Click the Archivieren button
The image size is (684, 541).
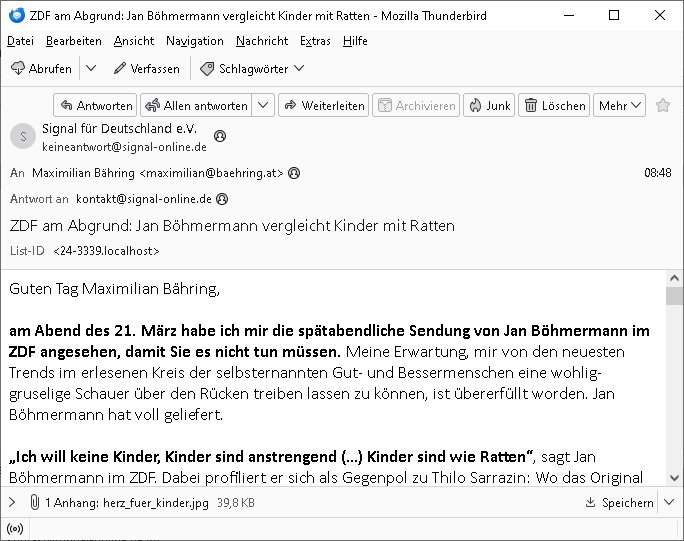[x=416, y=105]
